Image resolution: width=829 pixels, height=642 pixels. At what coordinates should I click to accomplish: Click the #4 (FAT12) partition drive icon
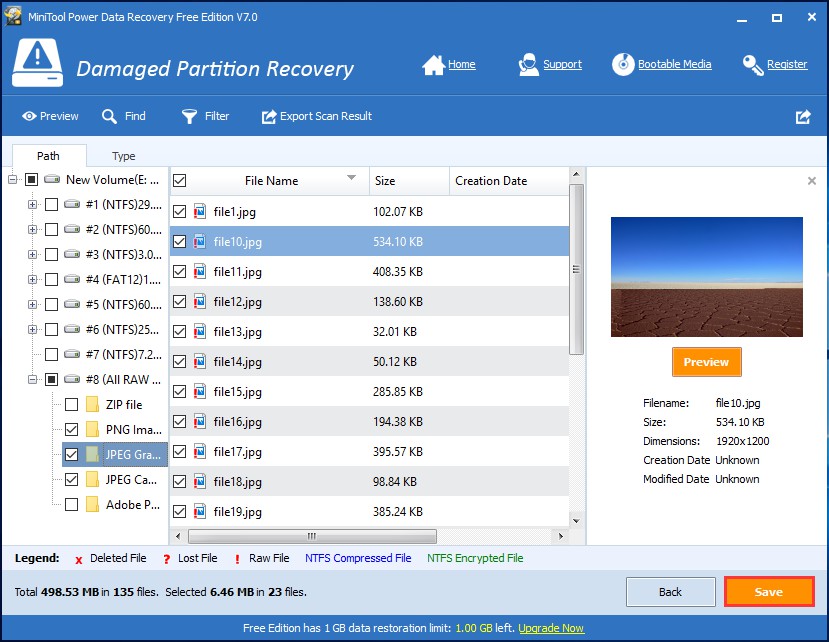(x=72, y=279)
